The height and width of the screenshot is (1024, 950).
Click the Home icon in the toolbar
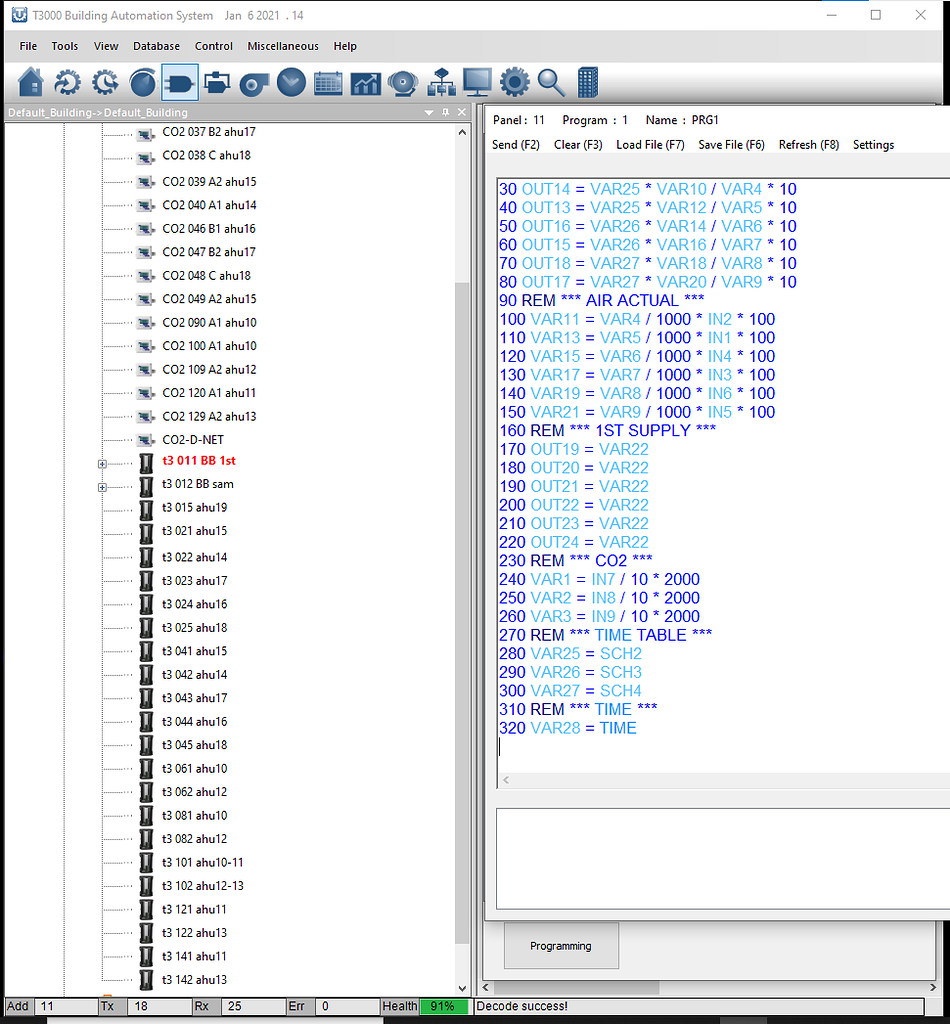(x=31, y=83)
